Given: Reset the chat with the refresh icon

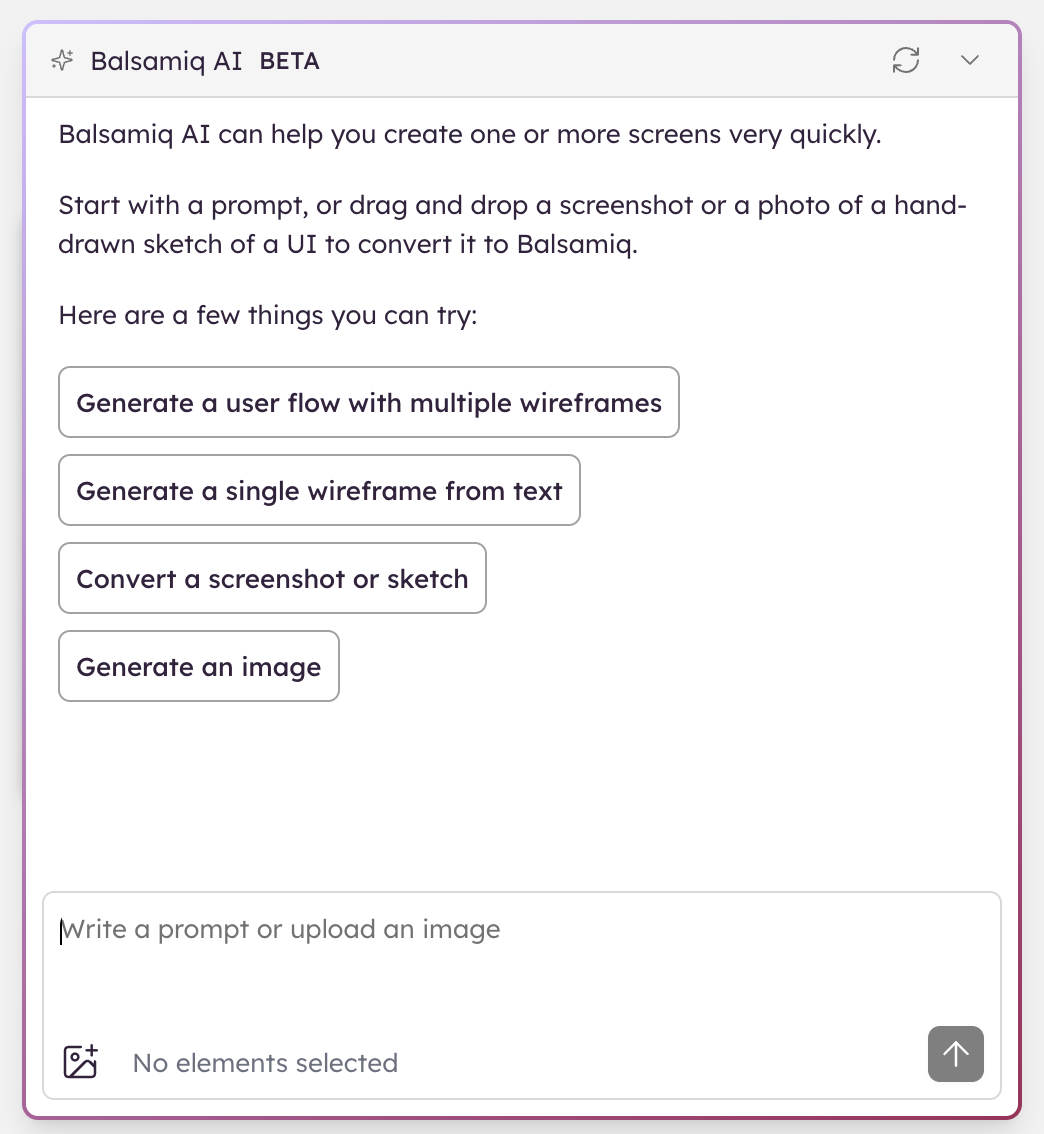Looking at the screenshot, I should pyautogui.click(x=906, y=60).
